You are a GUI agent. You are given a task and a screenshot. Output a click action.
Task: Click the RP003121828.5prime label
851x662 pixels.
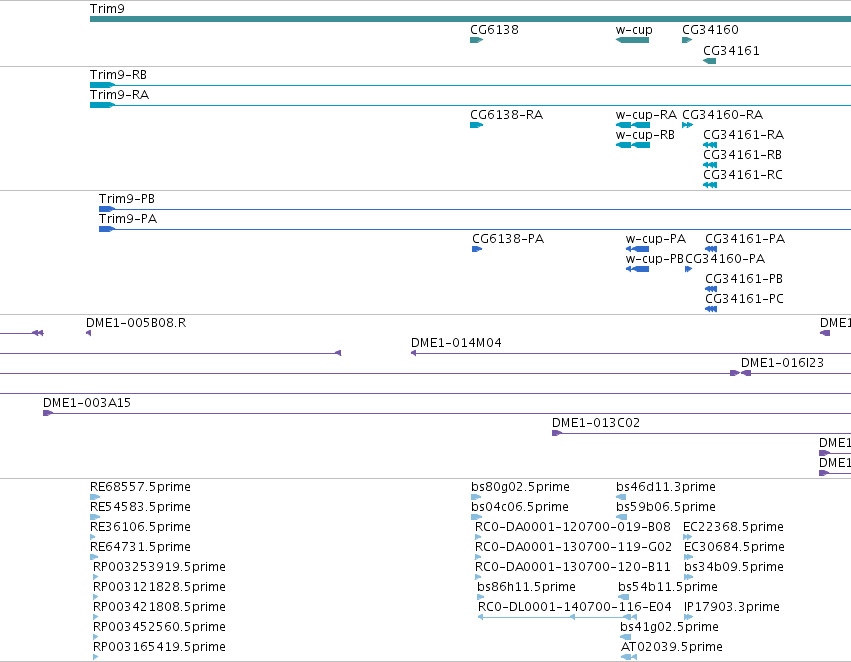click(159, 587)
